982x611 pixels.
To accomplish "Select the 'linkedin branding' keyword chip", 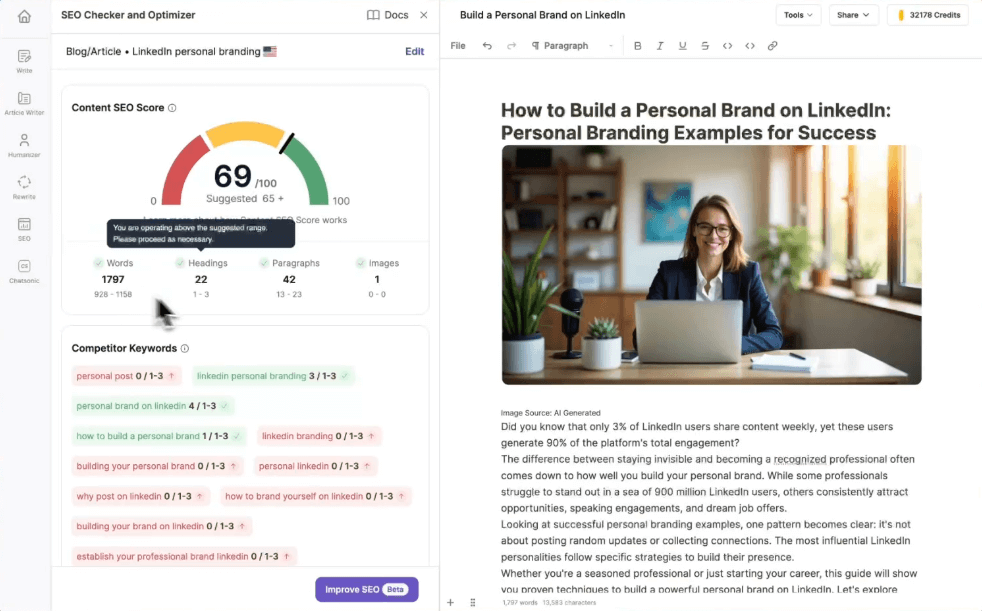I will coord(319,436).
